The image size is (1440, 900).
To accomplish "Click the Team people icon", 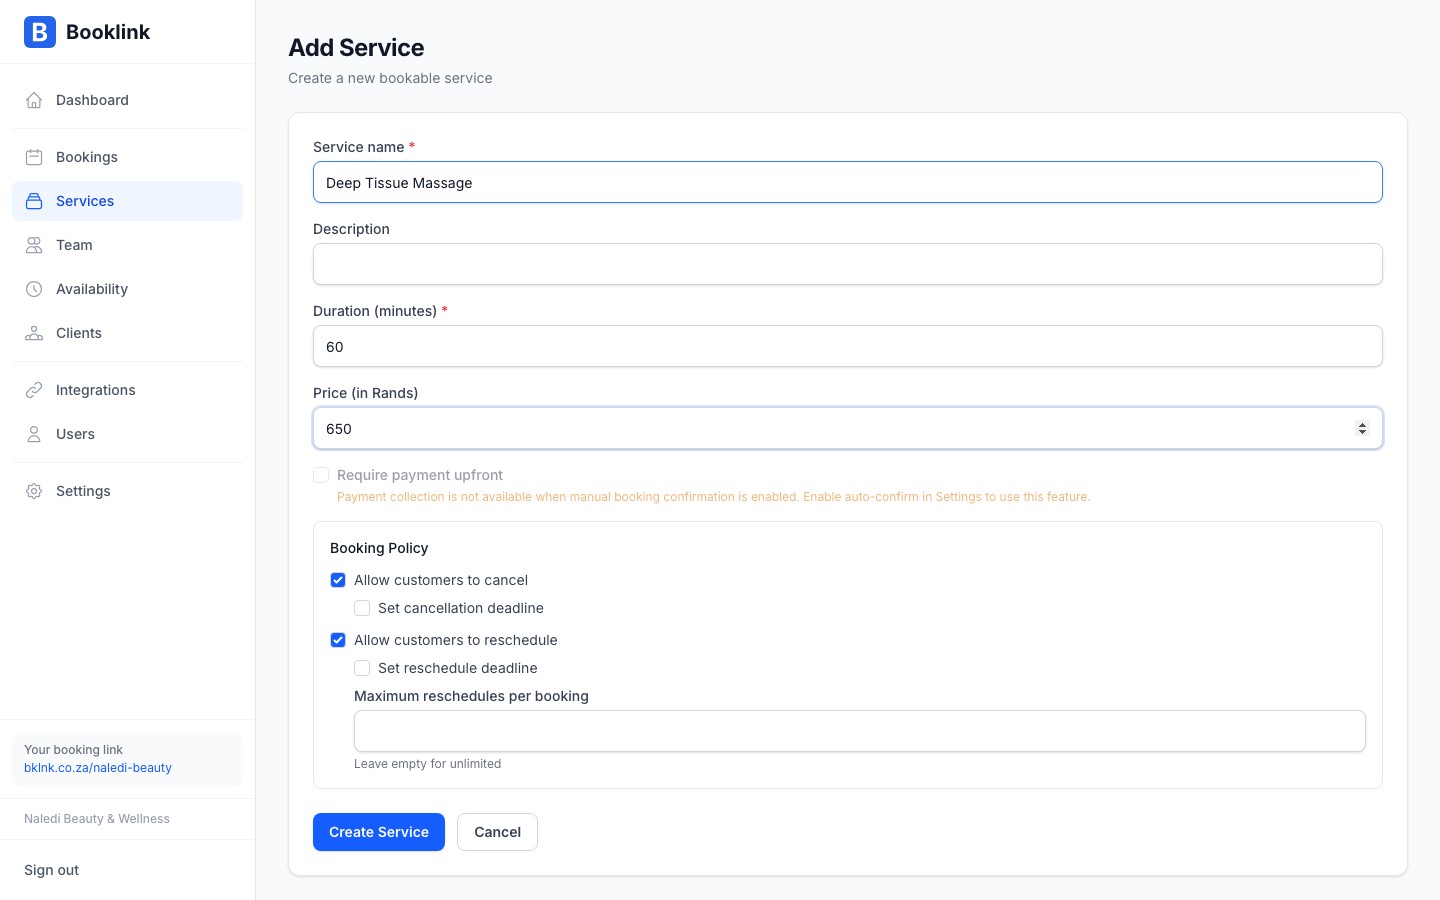I will click(34, 245).
